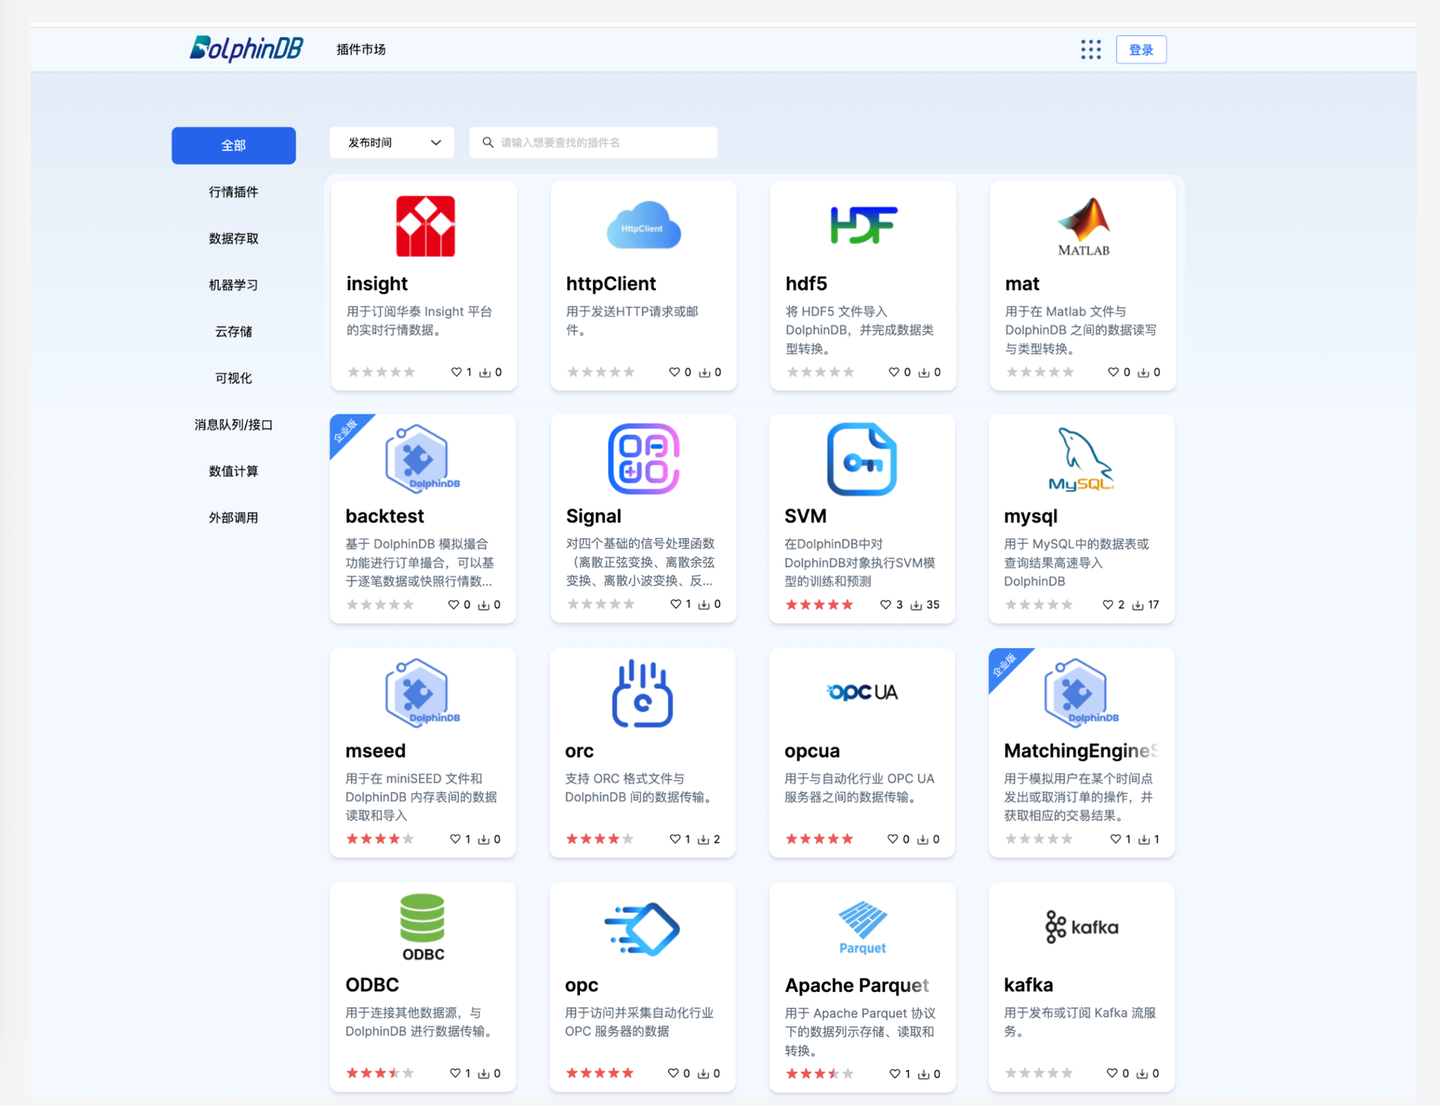Click the apps grid icon near 登录

[1090, 48]
